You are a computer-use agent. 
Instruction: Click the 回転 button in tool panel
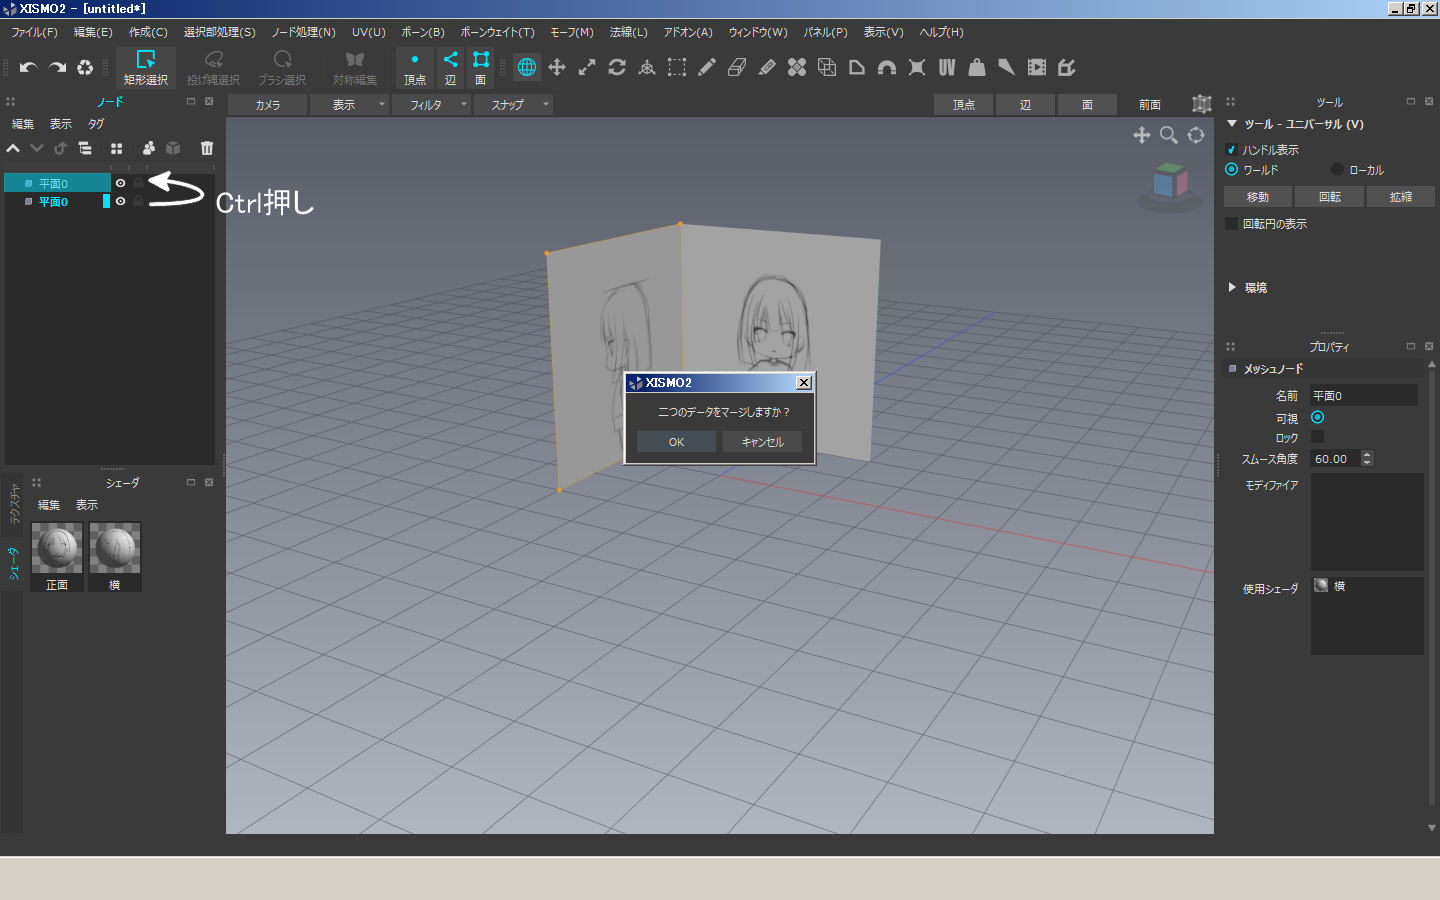pos(1329,197)
